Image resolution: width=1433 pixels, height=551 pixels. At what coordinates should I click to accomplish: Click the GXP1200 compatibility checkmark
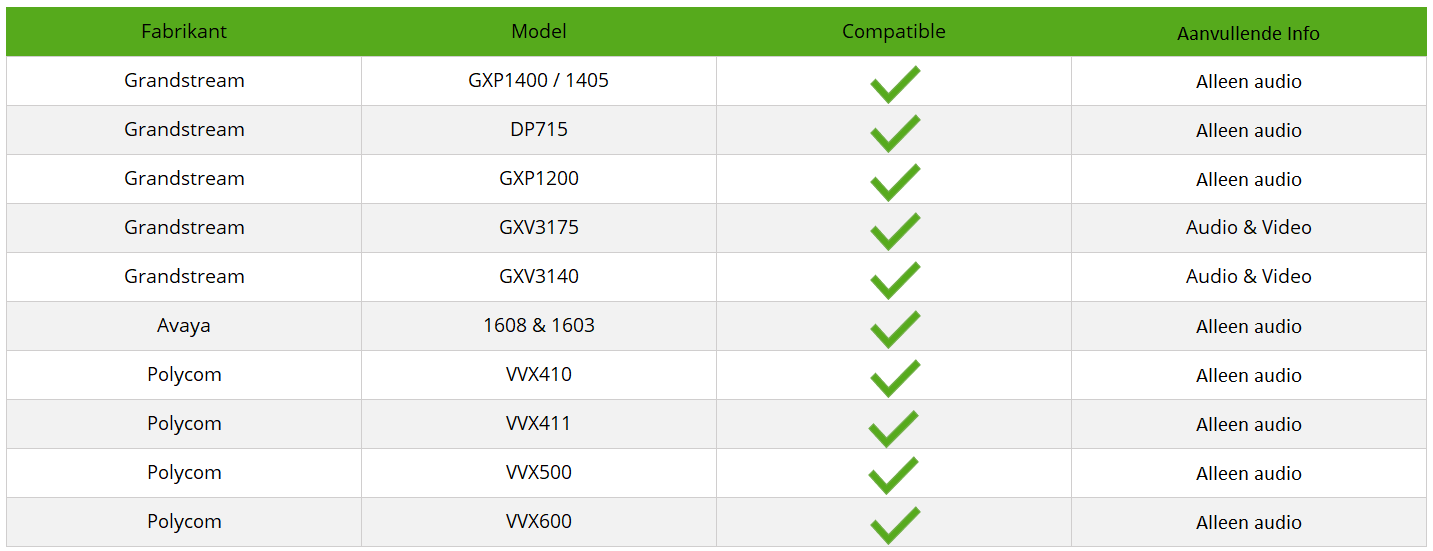pyautogui.click(x=894, y=181)
